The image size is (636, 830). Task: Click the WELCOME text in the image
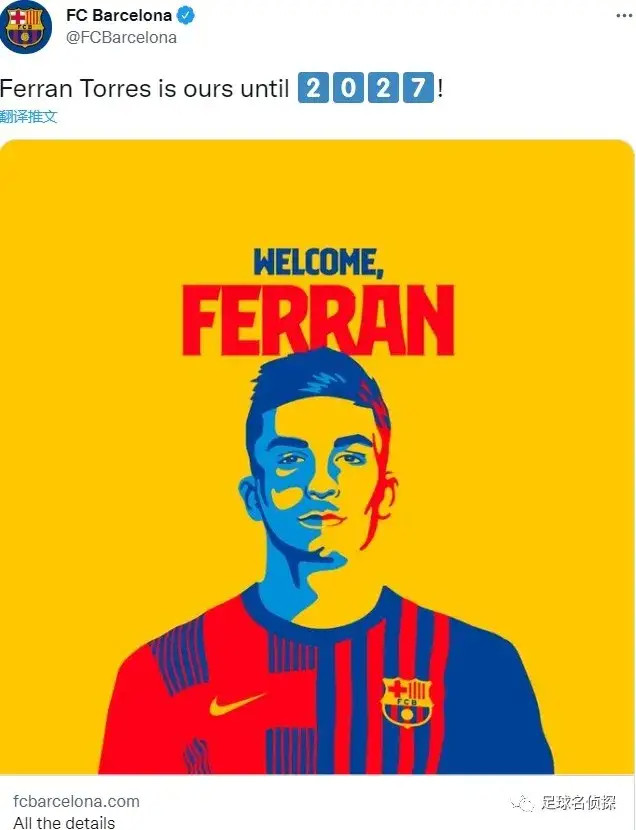tap(318, 262)
